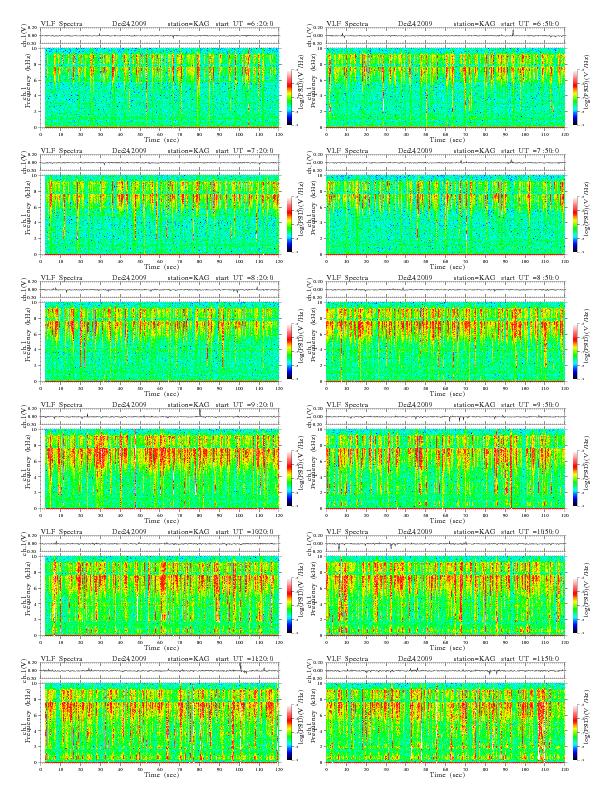Screen dimensions: 612x792
Task: Open the PSD color bar of the 10:50:0 plot
Action: pyautogui.click(x=575, y=605)
